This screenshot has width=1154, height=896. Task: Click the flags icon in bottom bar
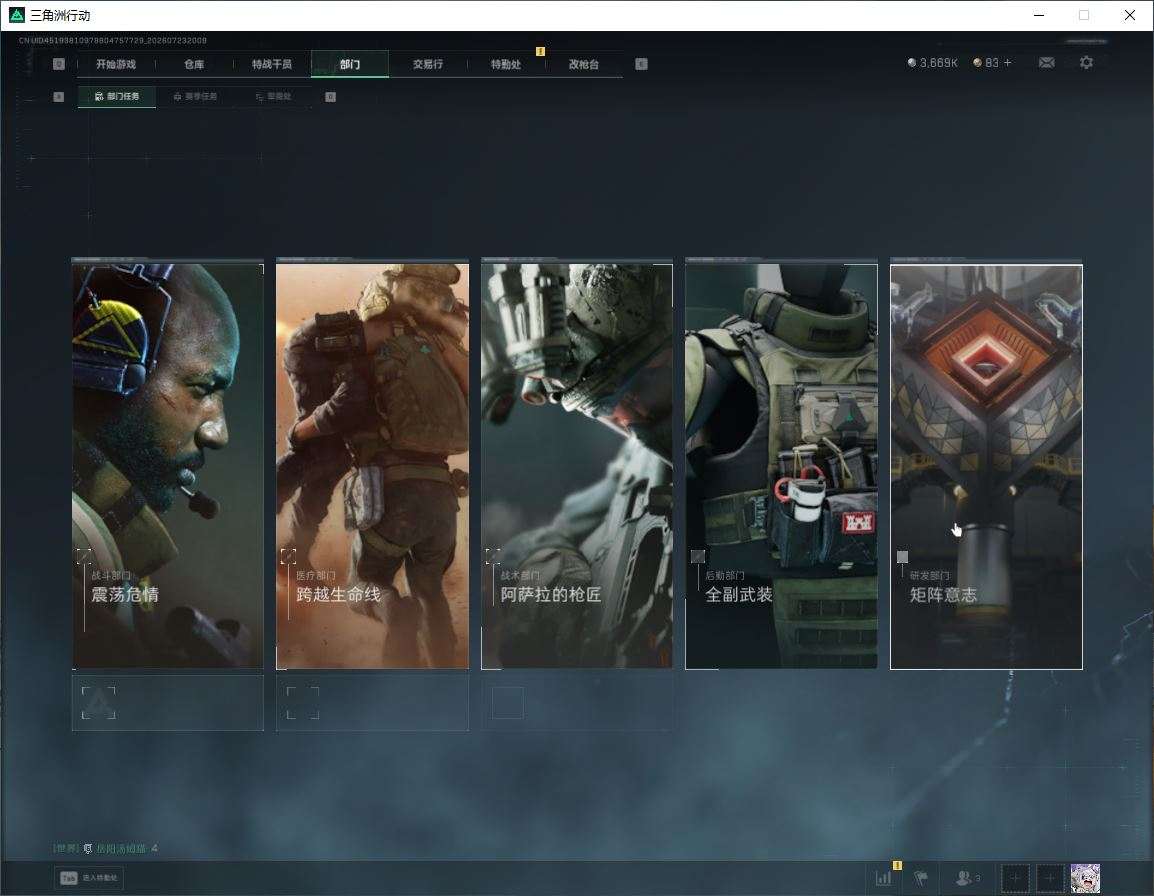click(921, 878)
